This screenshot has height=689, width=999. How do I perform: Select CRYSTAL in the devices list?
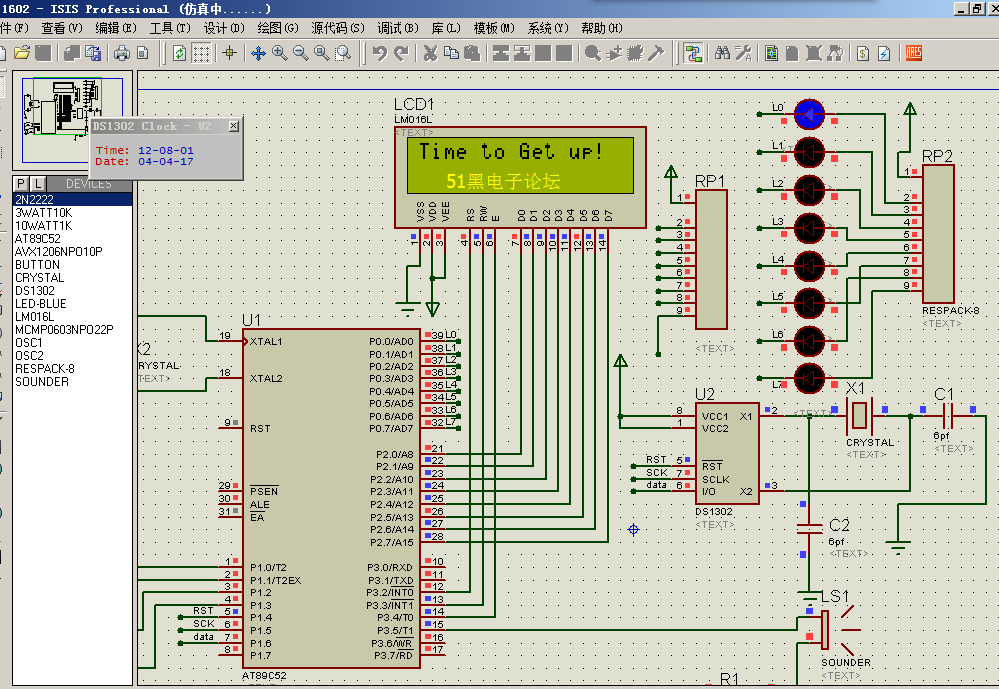(x=73, y=277)
